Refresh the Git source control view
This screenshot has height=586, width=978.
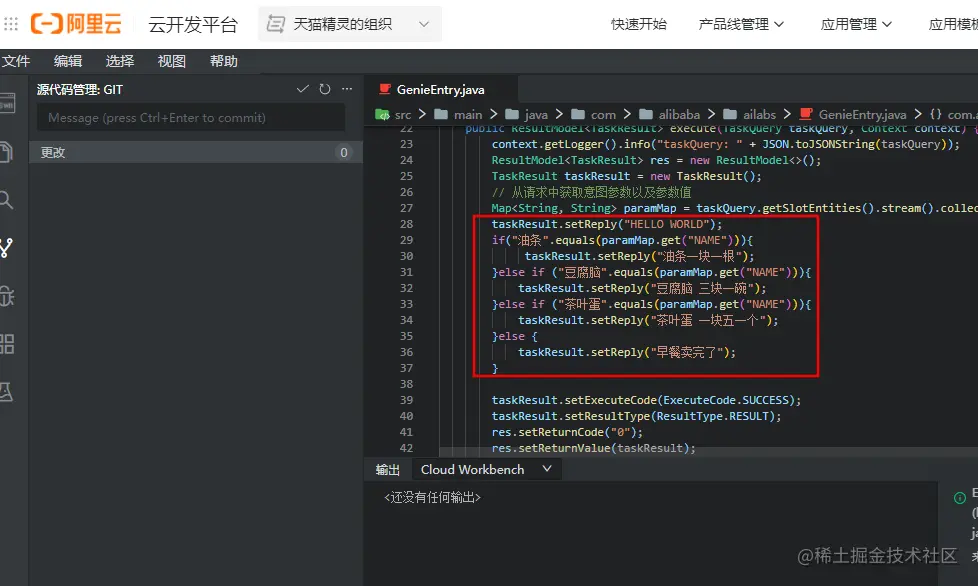pos(325,89)
